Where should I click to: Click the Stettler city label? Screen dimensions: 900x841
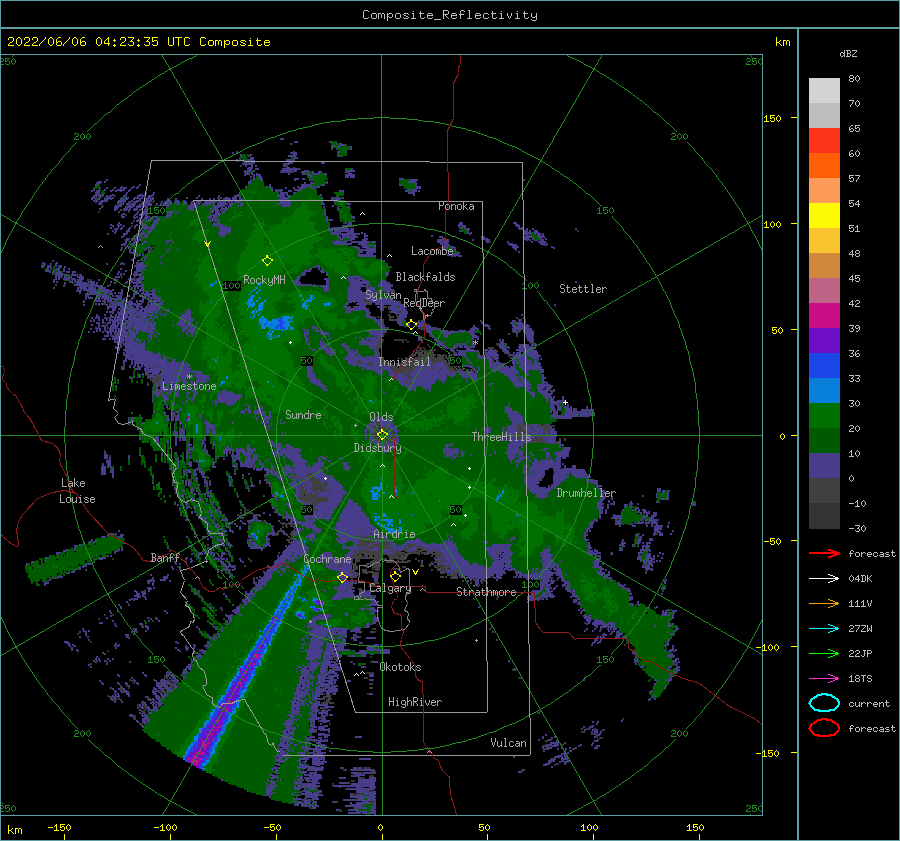(583, 289)
